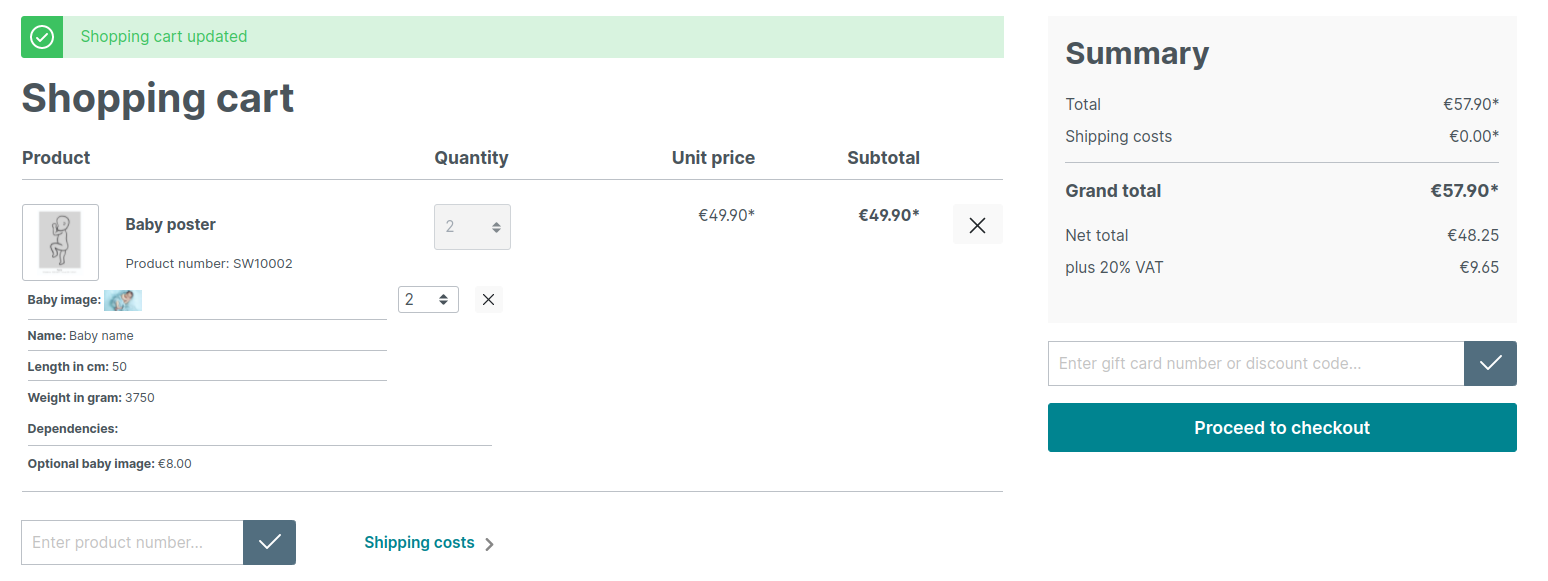The image size is (1548, 581).
Task: Expand the Shipping costs section
Action: click(429, 543)
